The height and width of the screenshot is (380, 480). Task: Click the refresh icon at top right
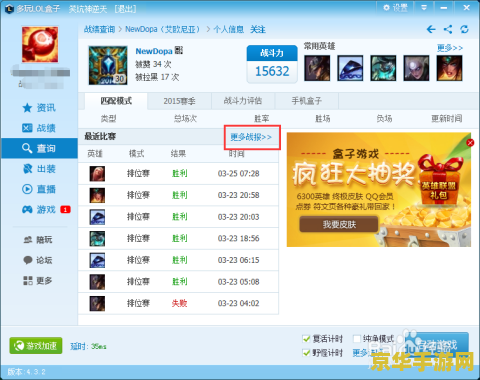click(464, 29)
